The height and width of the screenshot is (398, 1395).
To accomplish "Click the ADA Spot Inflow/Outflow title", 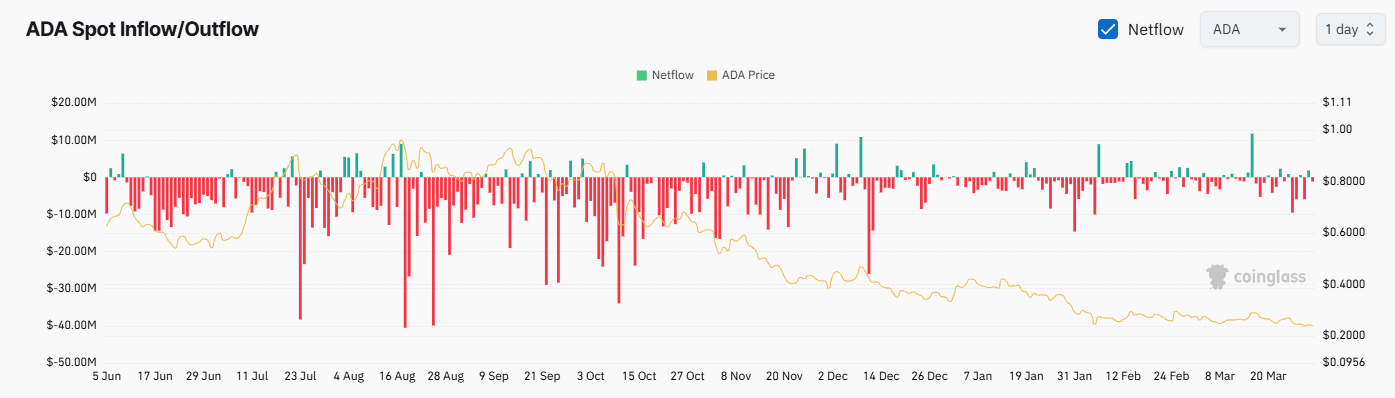I will 141,29.
